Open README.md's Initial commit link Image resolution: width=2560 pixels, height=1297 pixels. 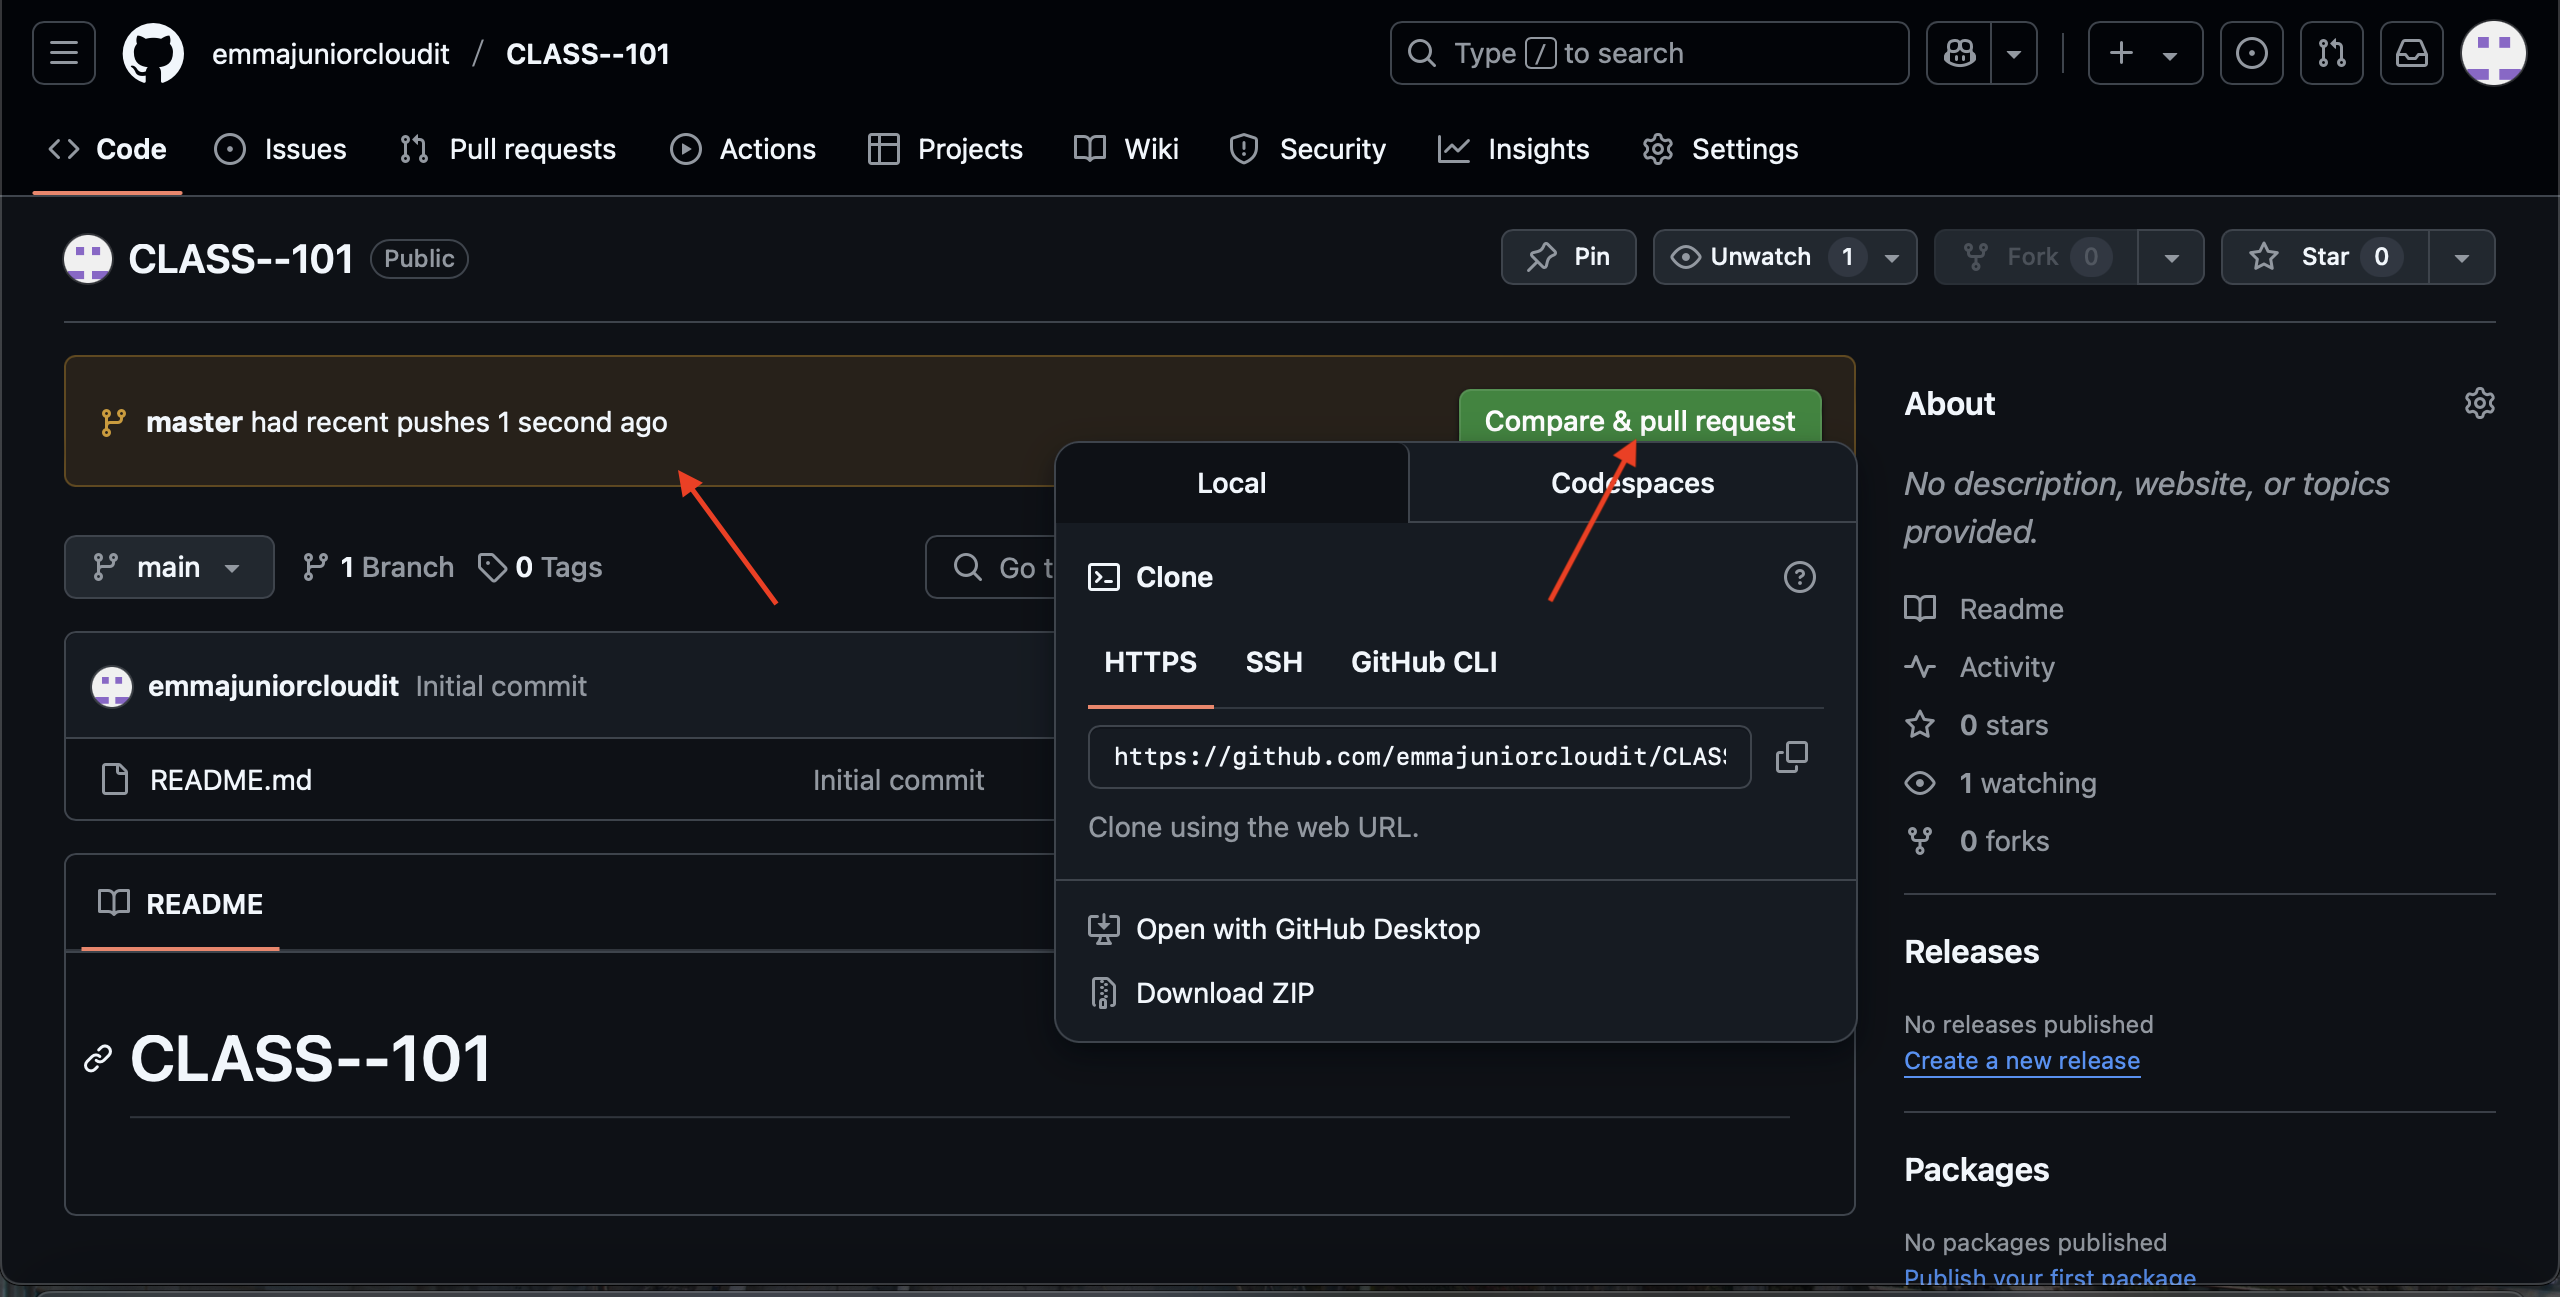tap(898, 780)
